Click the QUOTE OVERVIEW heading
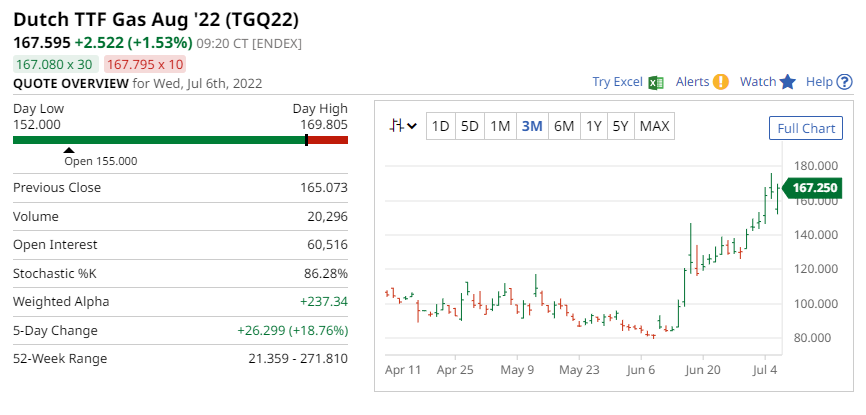The width and height of the screenshot is (866, 415). pos(71,83)
